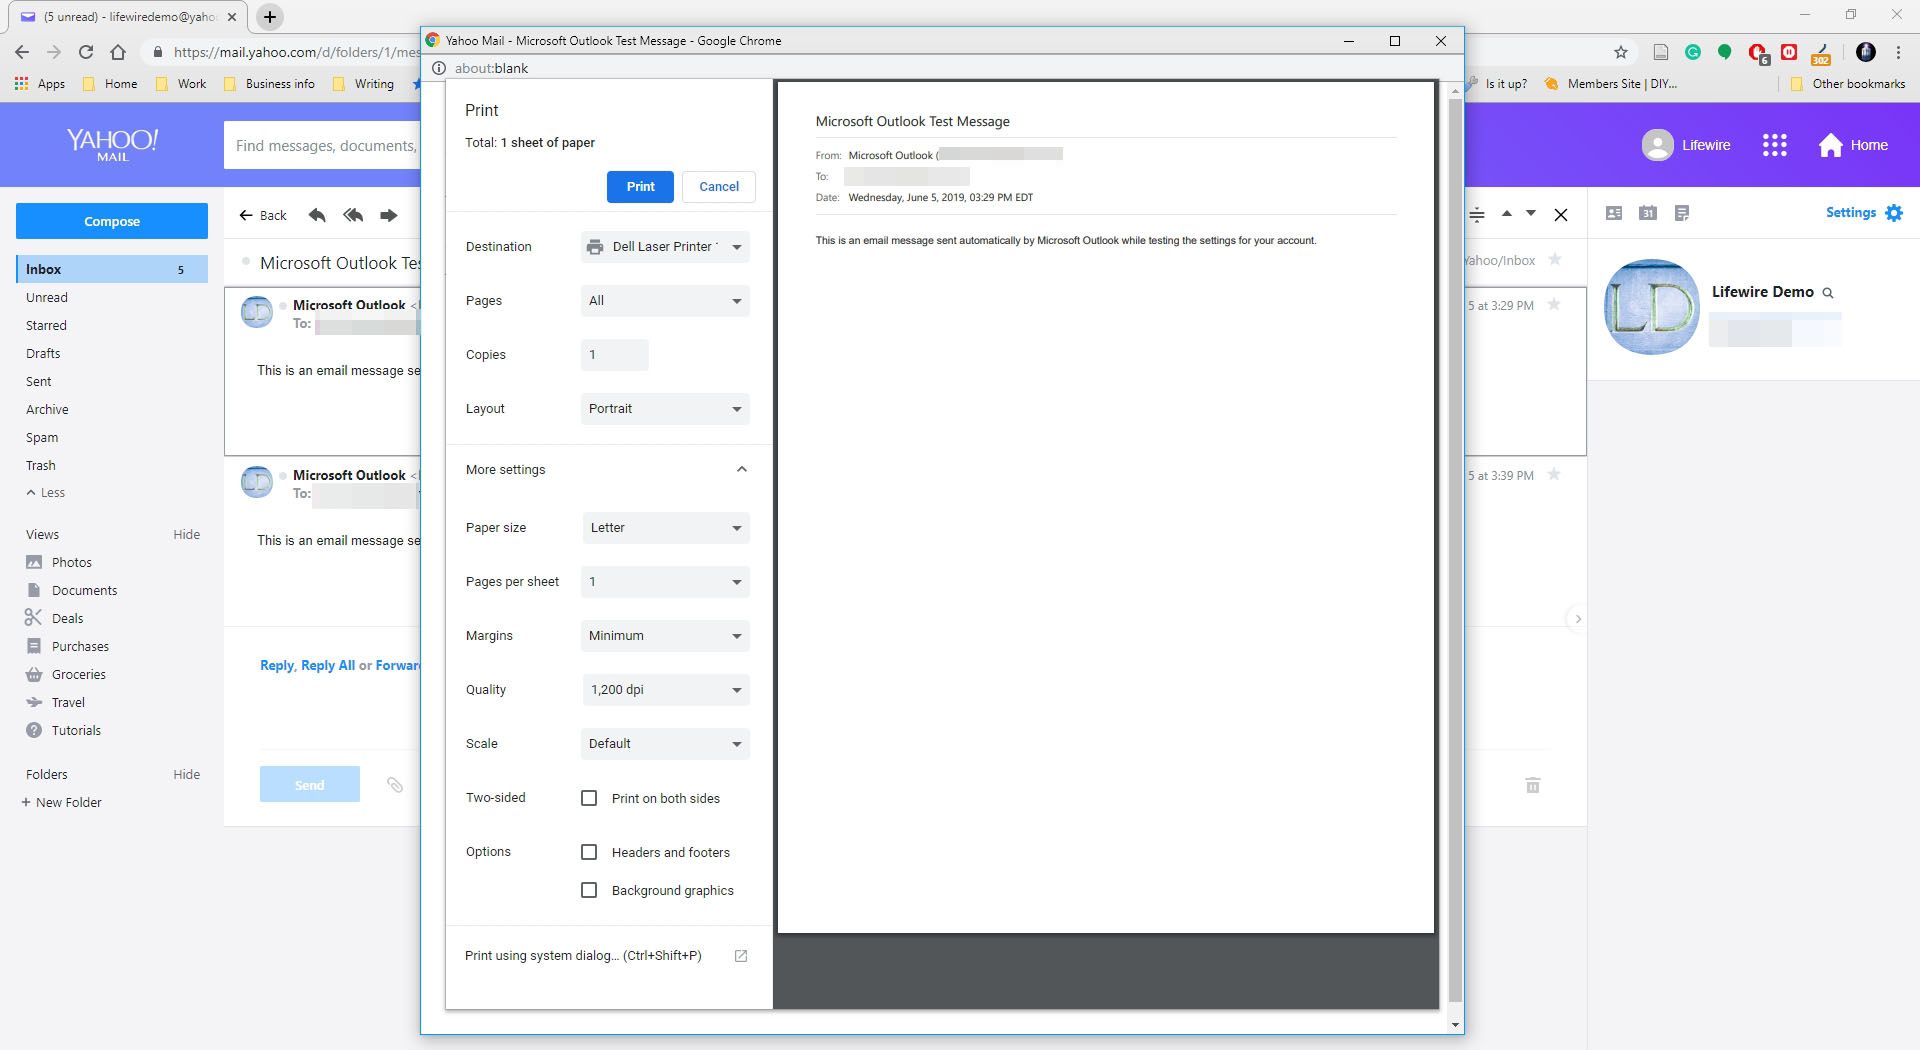
Task: Create a New Folder
Action: click(62, 802)
